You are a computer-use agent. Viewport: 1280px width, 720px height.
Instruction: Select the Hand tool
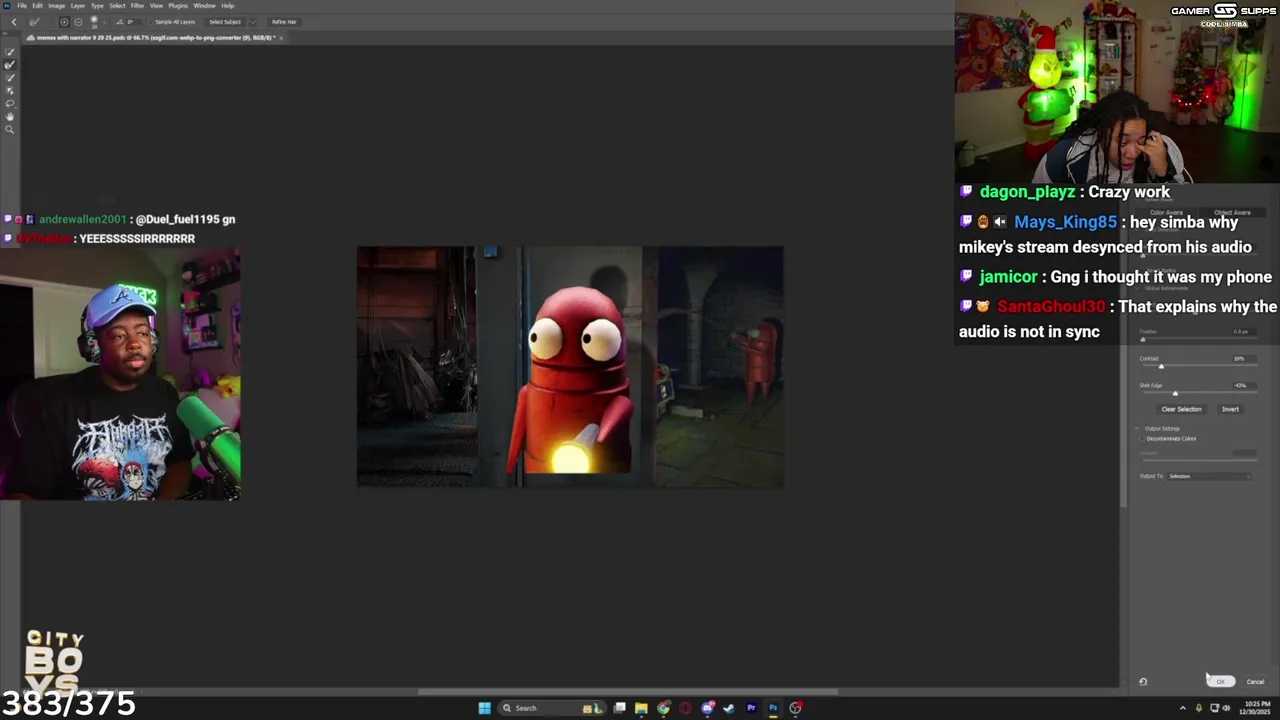(x=10, y=117)
